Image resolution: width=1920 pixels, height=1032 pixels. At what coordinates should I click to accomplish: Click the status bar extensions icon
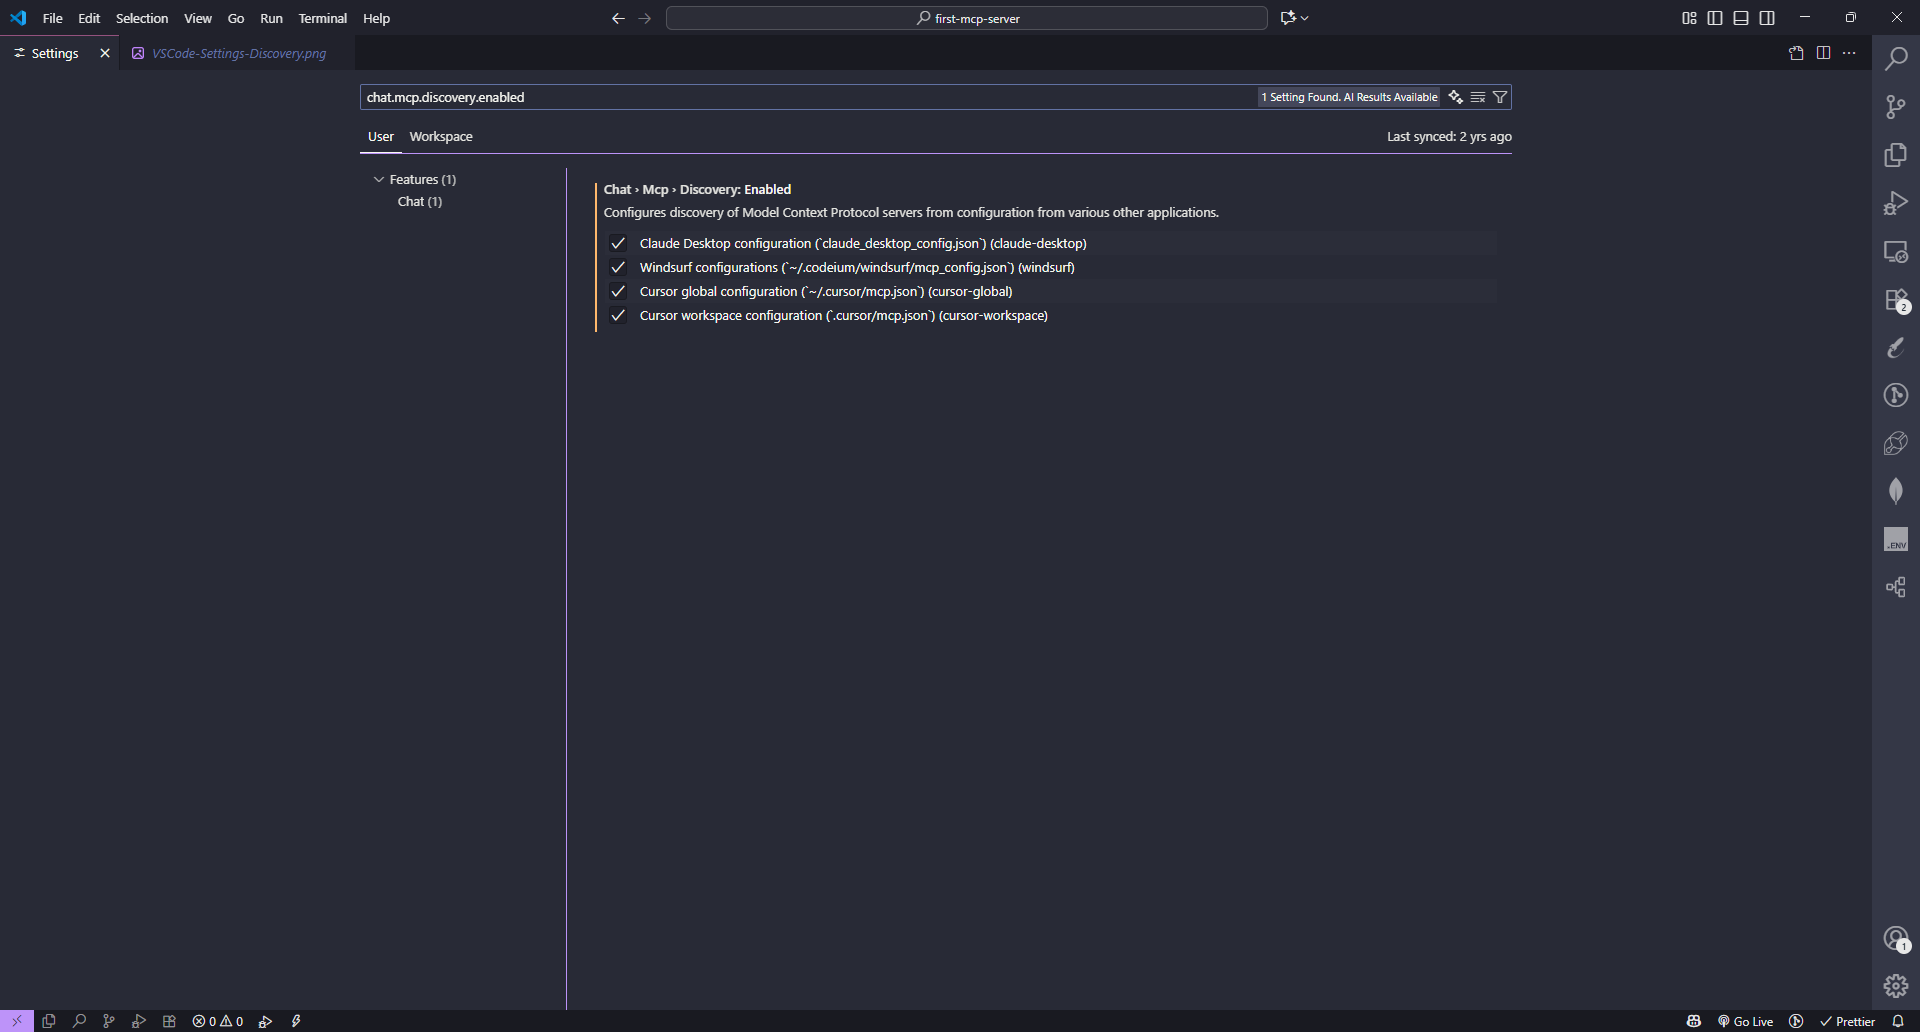(x=169, y=1021)
